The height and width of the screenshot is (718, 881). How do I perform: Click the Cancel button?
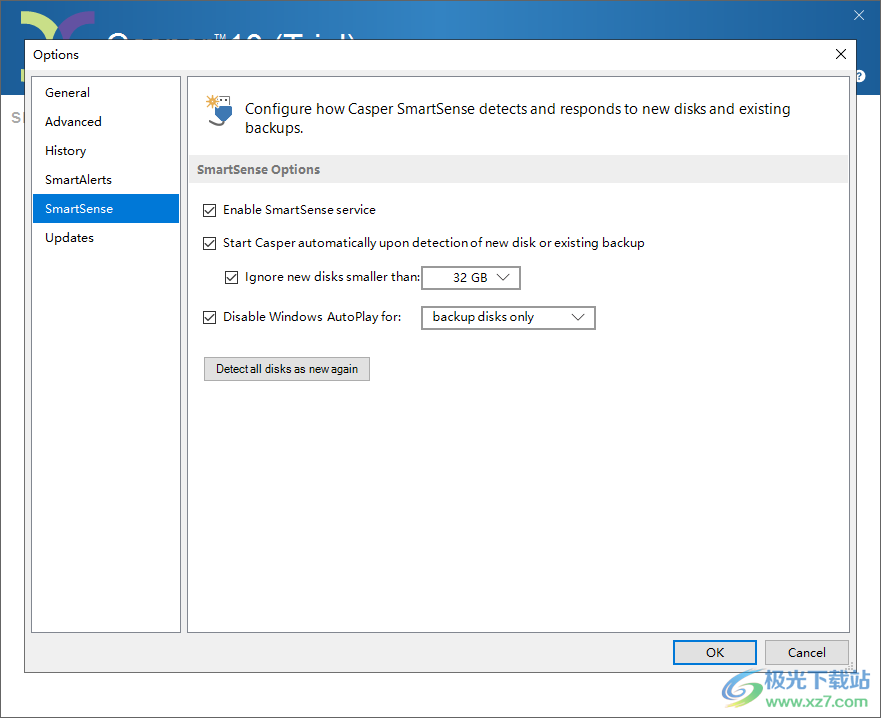806,652
